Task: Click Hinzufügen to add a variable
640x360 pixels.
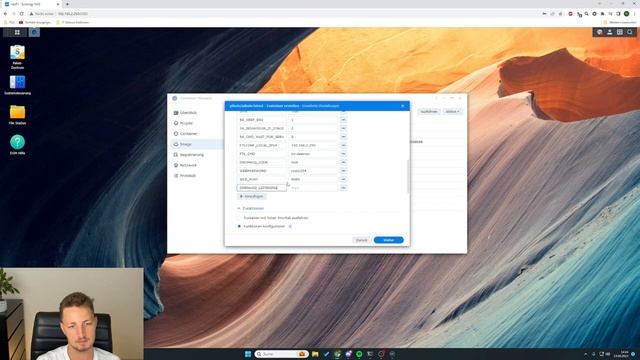Action: [x=251, y=196]
